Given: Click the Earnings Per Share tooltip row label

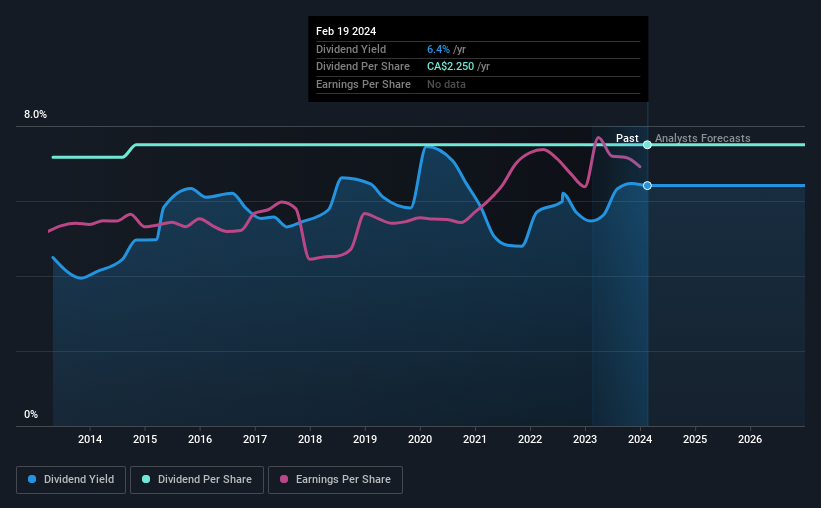Looking at the screenshot, I should pyautogui.click(x=363, y=84).
